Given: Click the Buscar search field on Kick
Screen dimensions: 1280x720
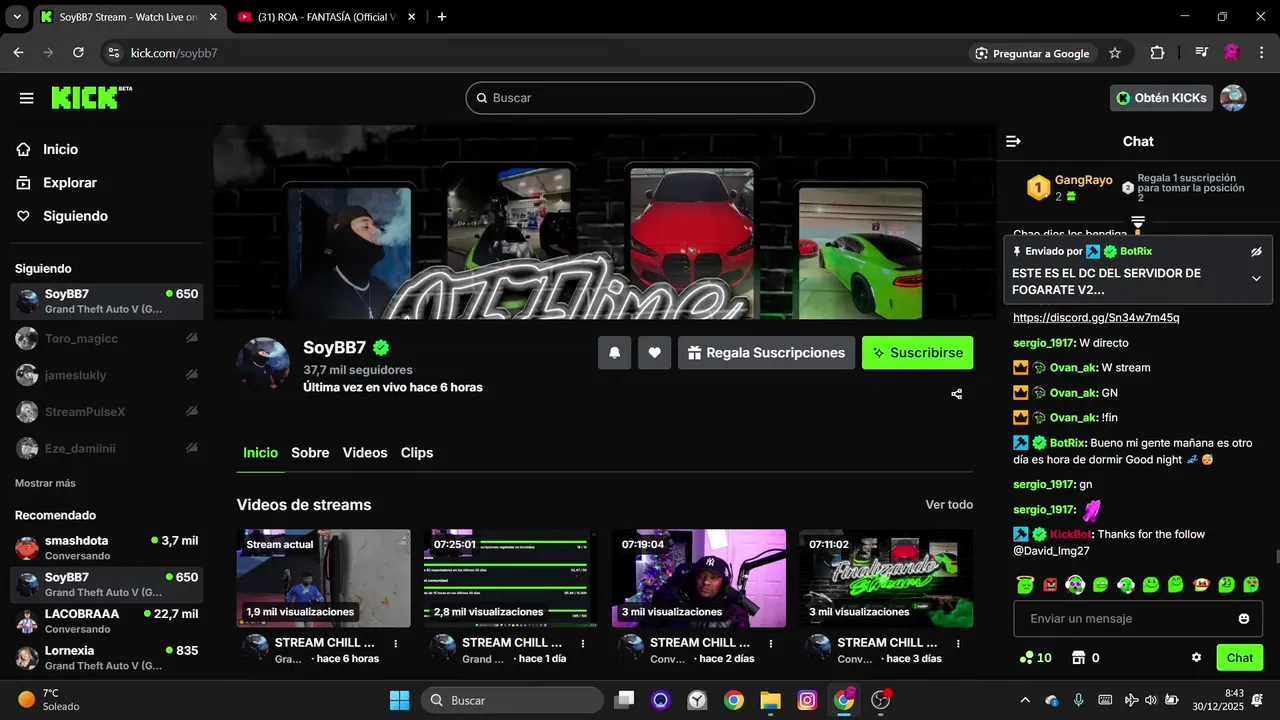Looking at the screenshot, I should [640, 98].
